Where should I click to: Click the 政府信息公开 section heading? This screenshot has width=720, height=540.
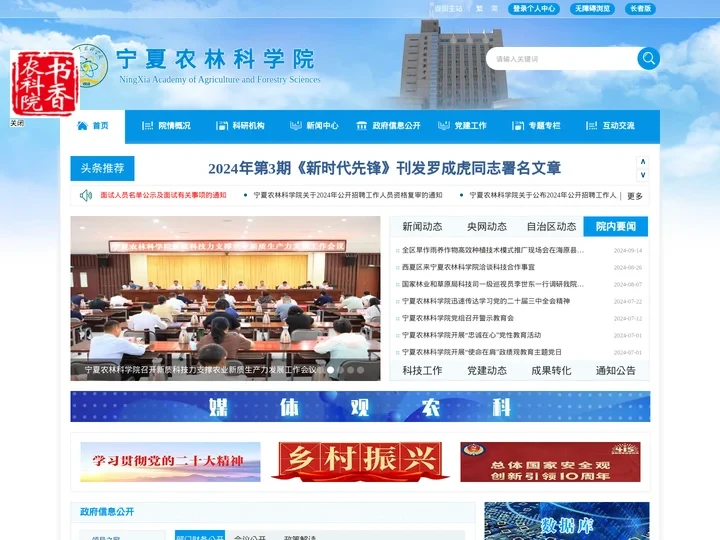tap(107, 512)
